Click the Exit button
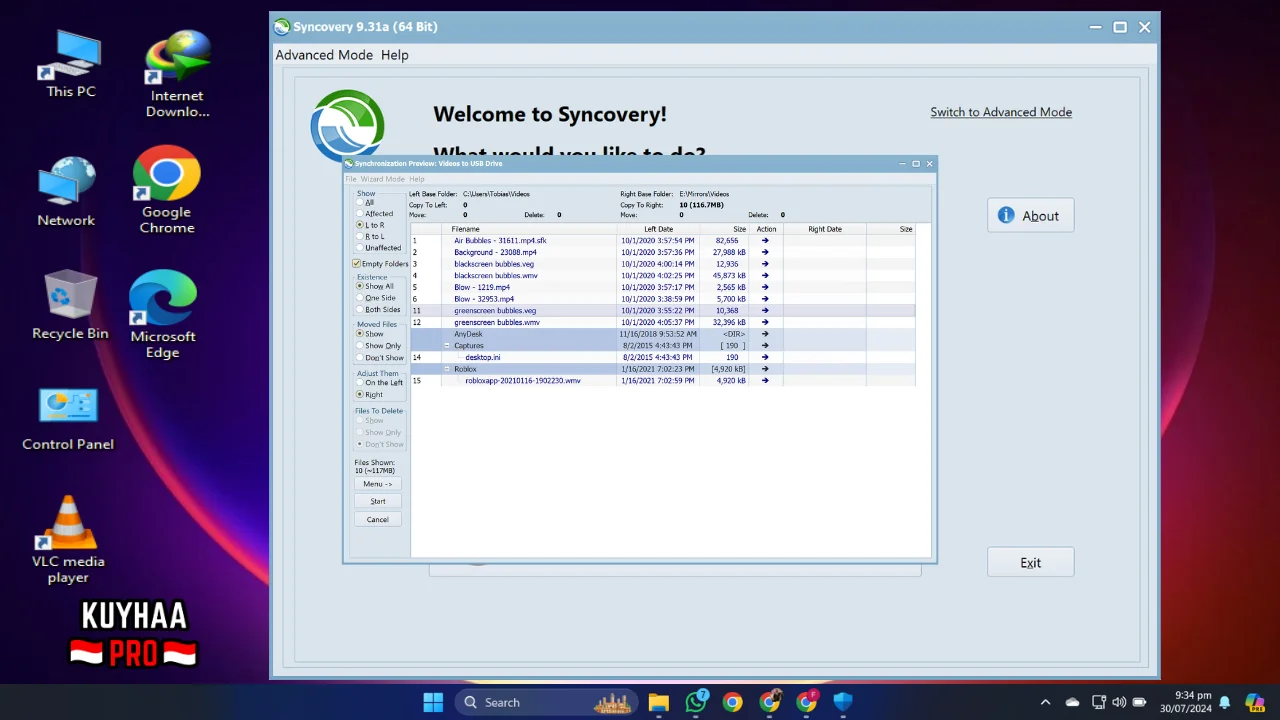 tap(1031, 562)
